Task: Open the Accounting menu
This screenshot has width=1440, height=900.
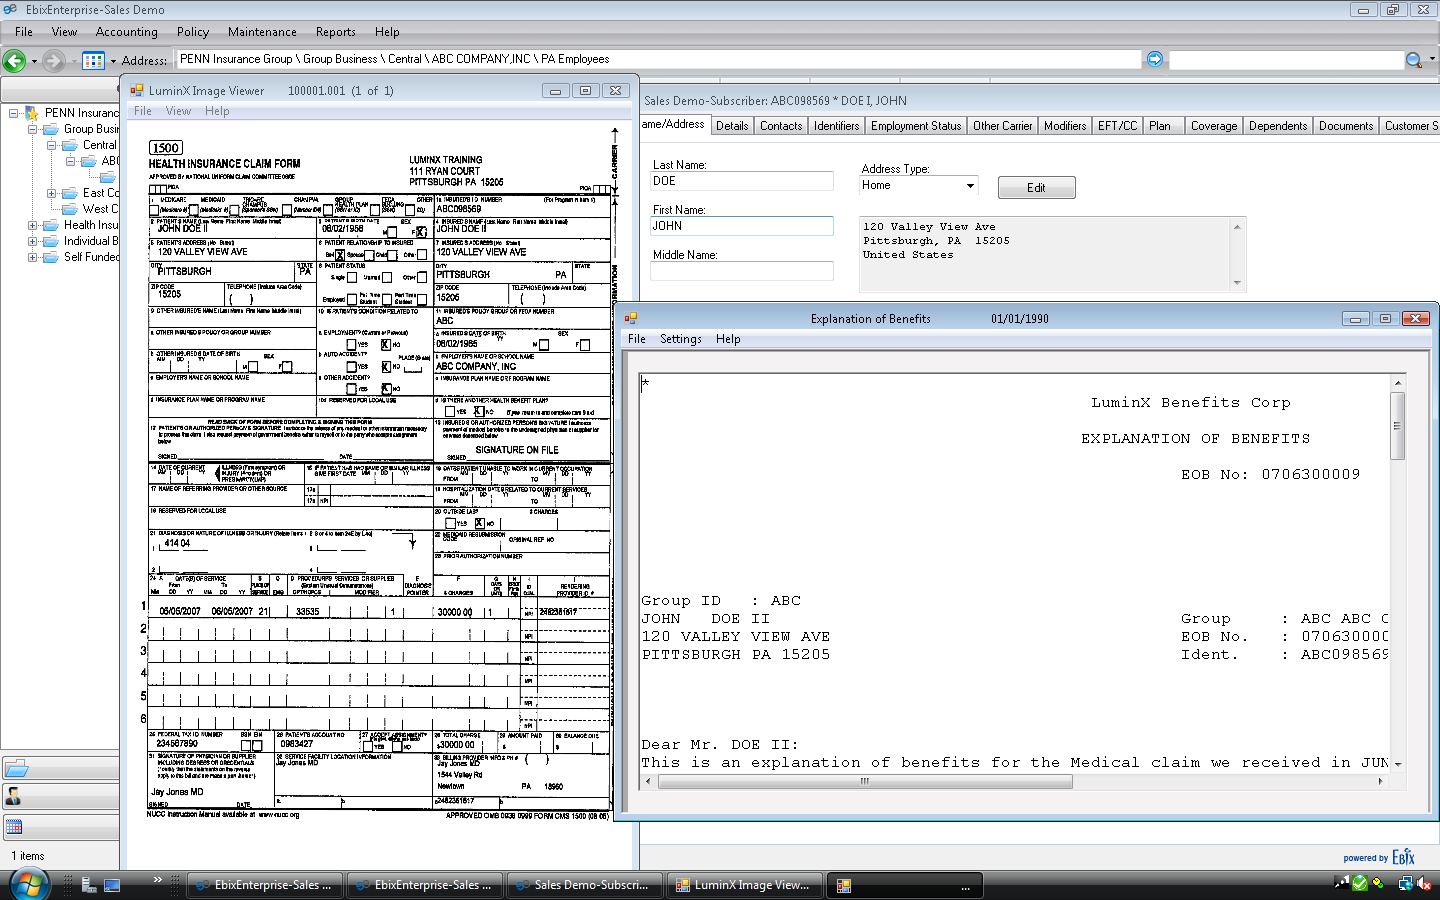Action: coord(127,32)
